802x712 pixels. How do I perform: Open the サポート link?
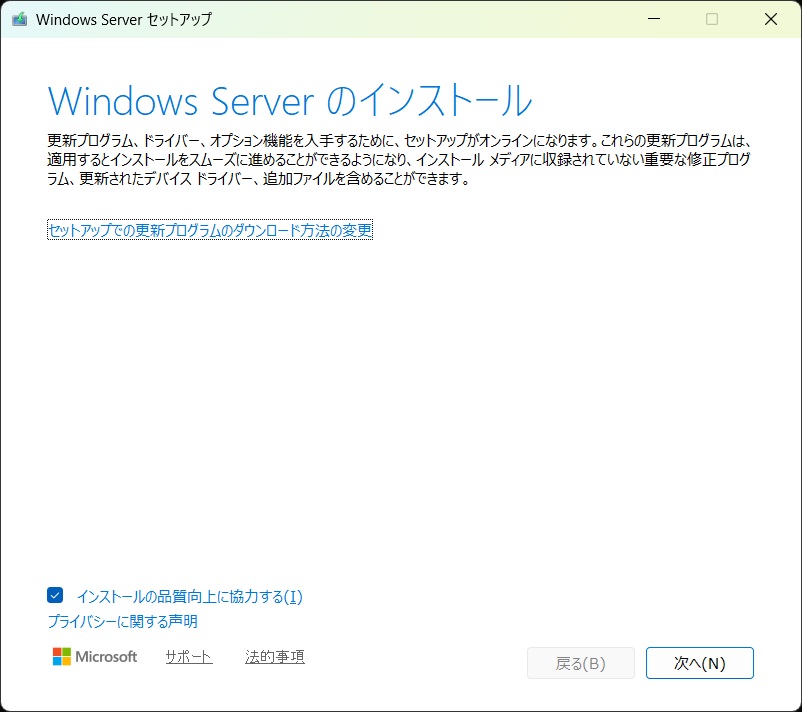pyautogui.click(x=189, y=657)
